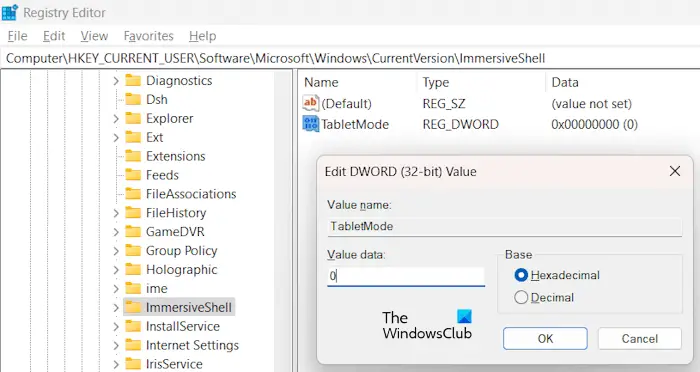Click the REG_SZ type cell
This screenshot has width=700, height=372.
tap(444, 104)
